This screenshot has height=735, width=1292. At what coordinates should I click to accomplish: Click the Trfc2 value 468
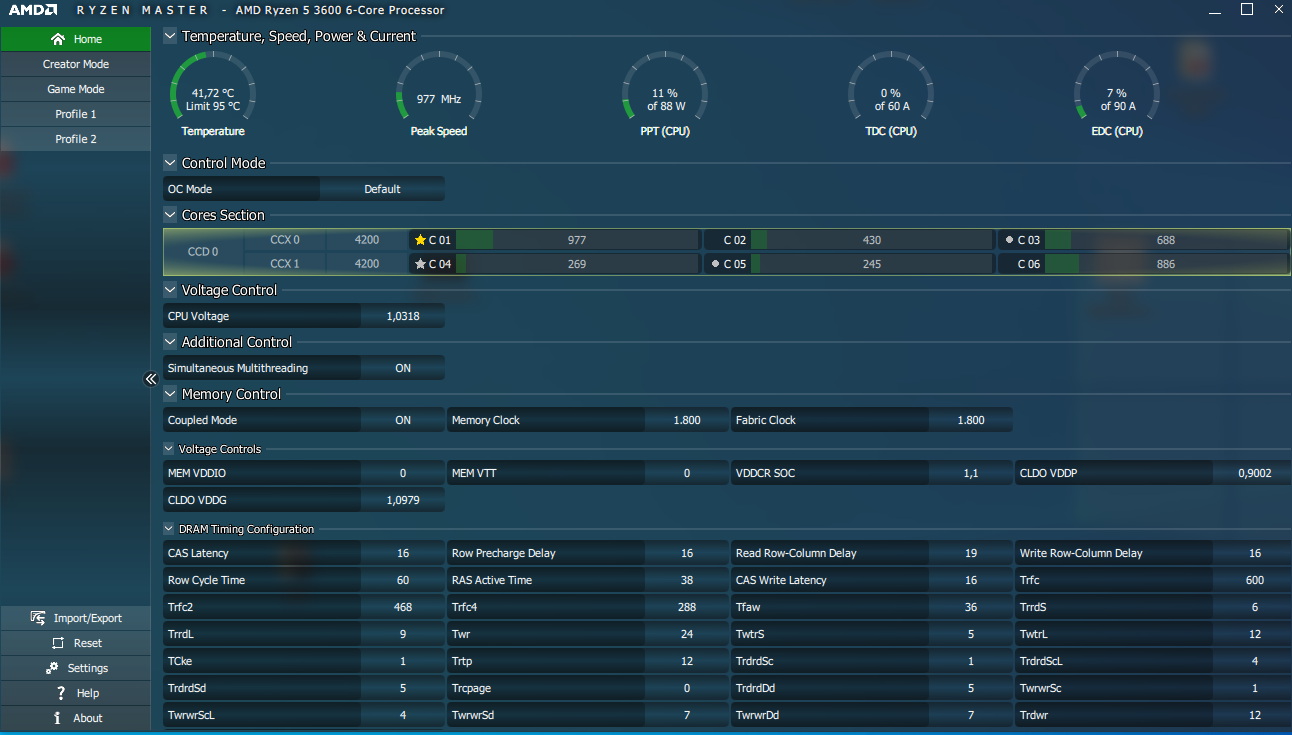pyautogui.click(x=403, y=607)
